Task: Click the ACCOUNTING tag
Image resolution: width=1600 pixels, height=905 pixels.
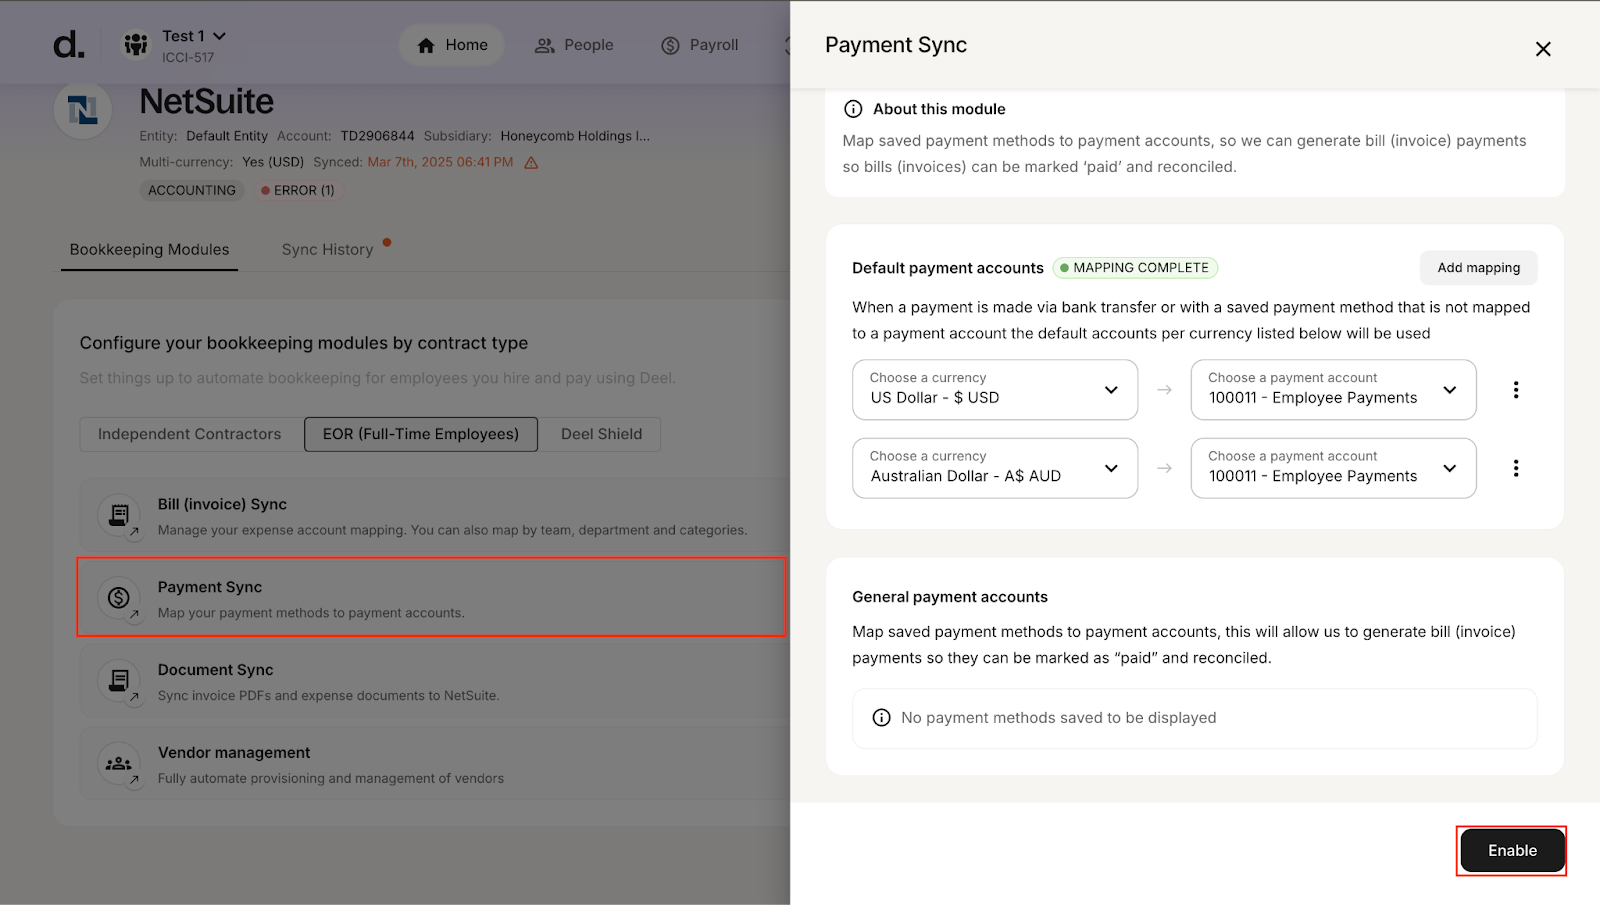Action: pyautogui.click(x=192, y=190)
